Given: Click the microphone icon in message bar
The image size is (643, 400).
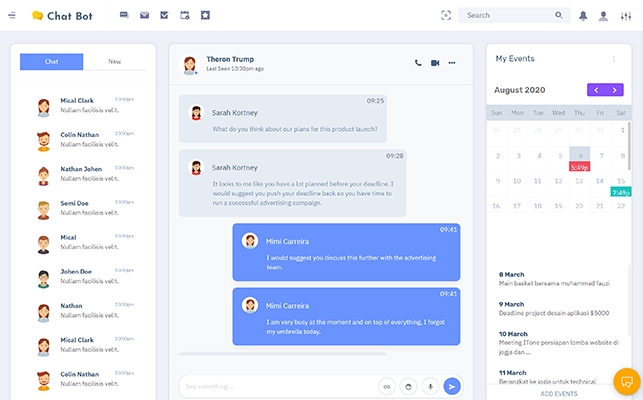Looking at the screenshot, I should 430,386.
